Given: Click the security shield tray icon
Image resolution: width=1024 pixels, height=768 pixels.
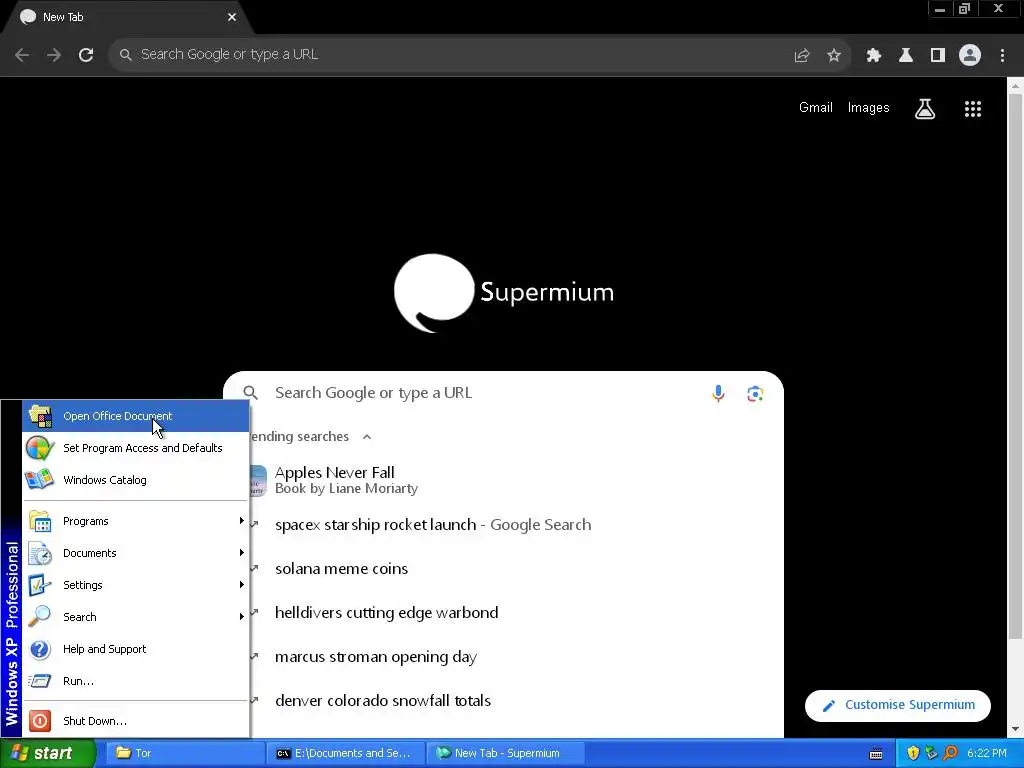Looking at the screenshot, I should pos(912,753).
